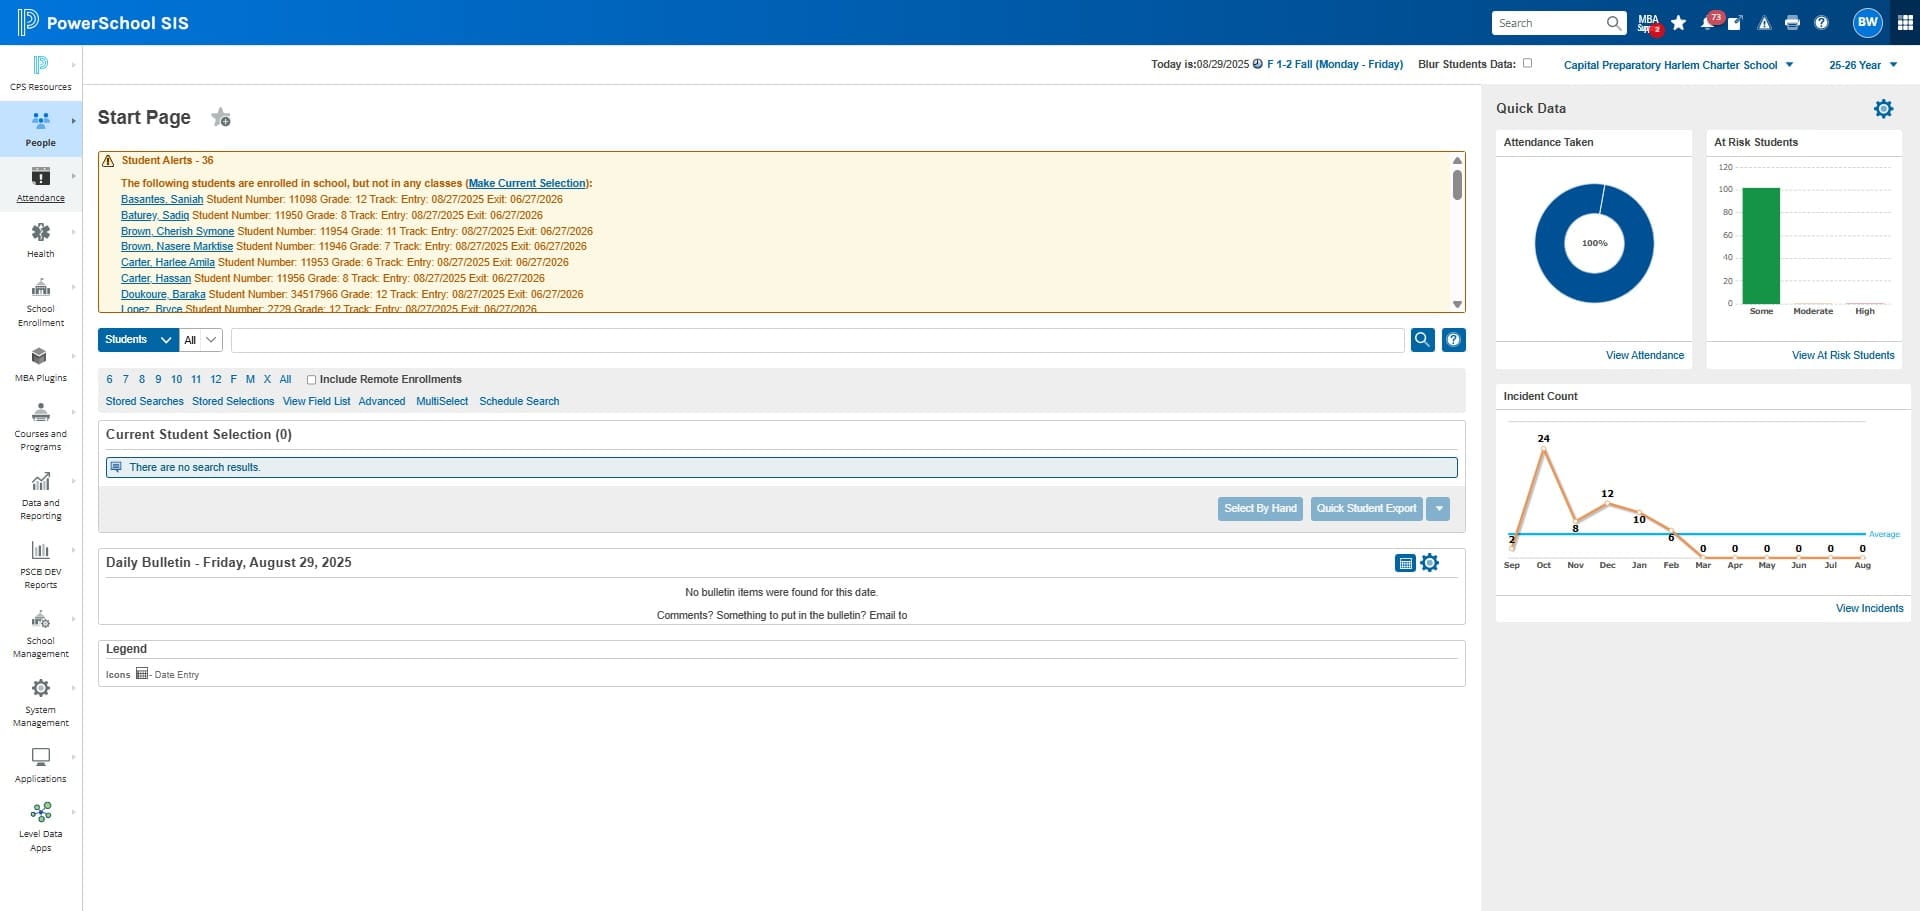Open Applications in sidebar

[41, 765]
